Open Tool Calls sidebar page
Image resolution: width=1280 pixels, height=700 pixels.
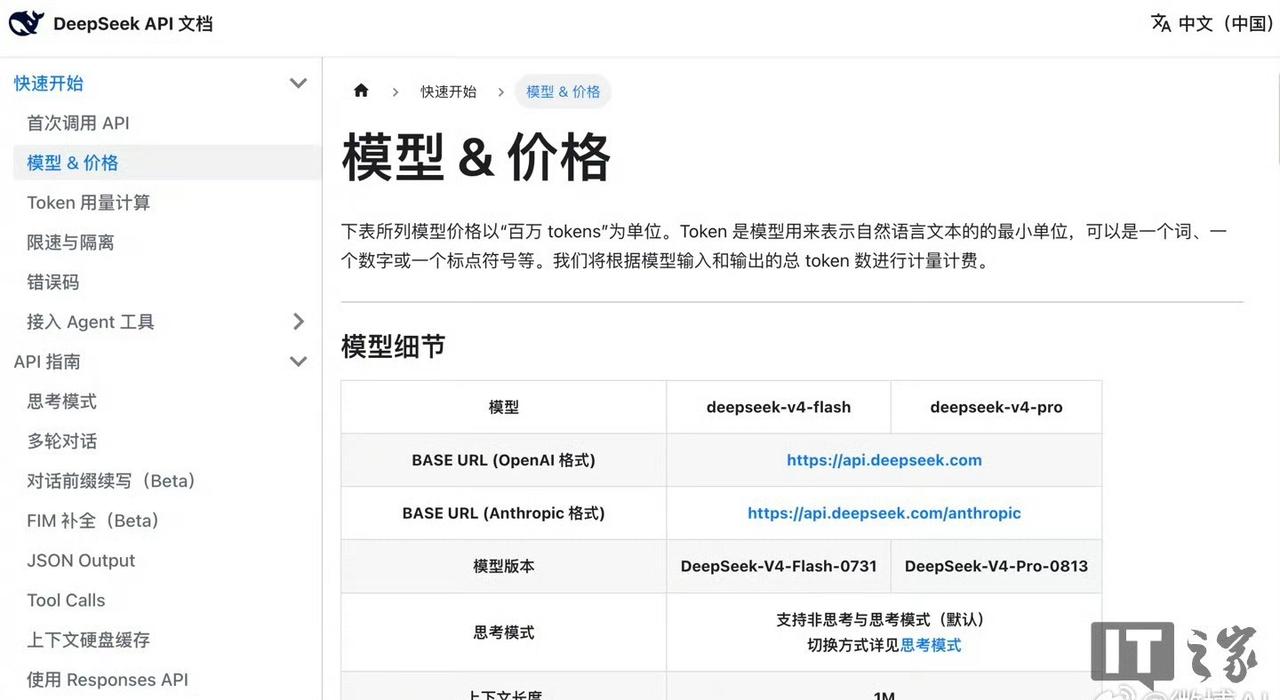[x=66, y=600]
